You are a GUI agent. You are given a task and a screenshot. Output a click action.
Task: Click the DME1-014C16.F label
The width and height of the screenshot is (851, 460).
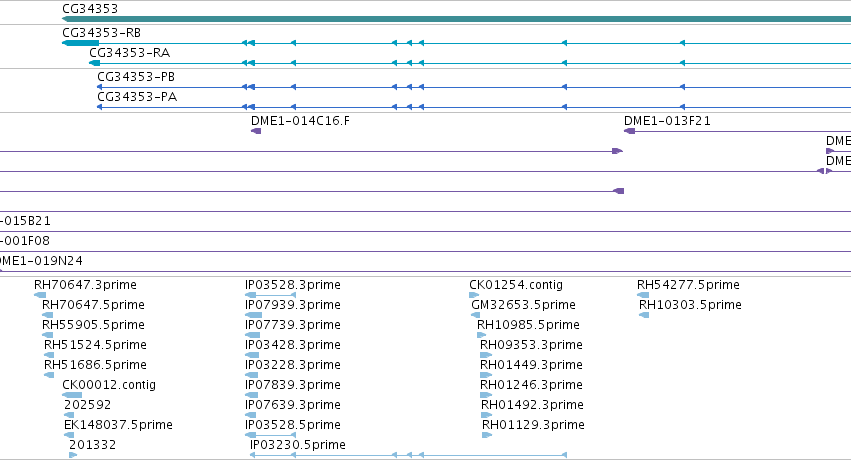(x=300, y=120)
